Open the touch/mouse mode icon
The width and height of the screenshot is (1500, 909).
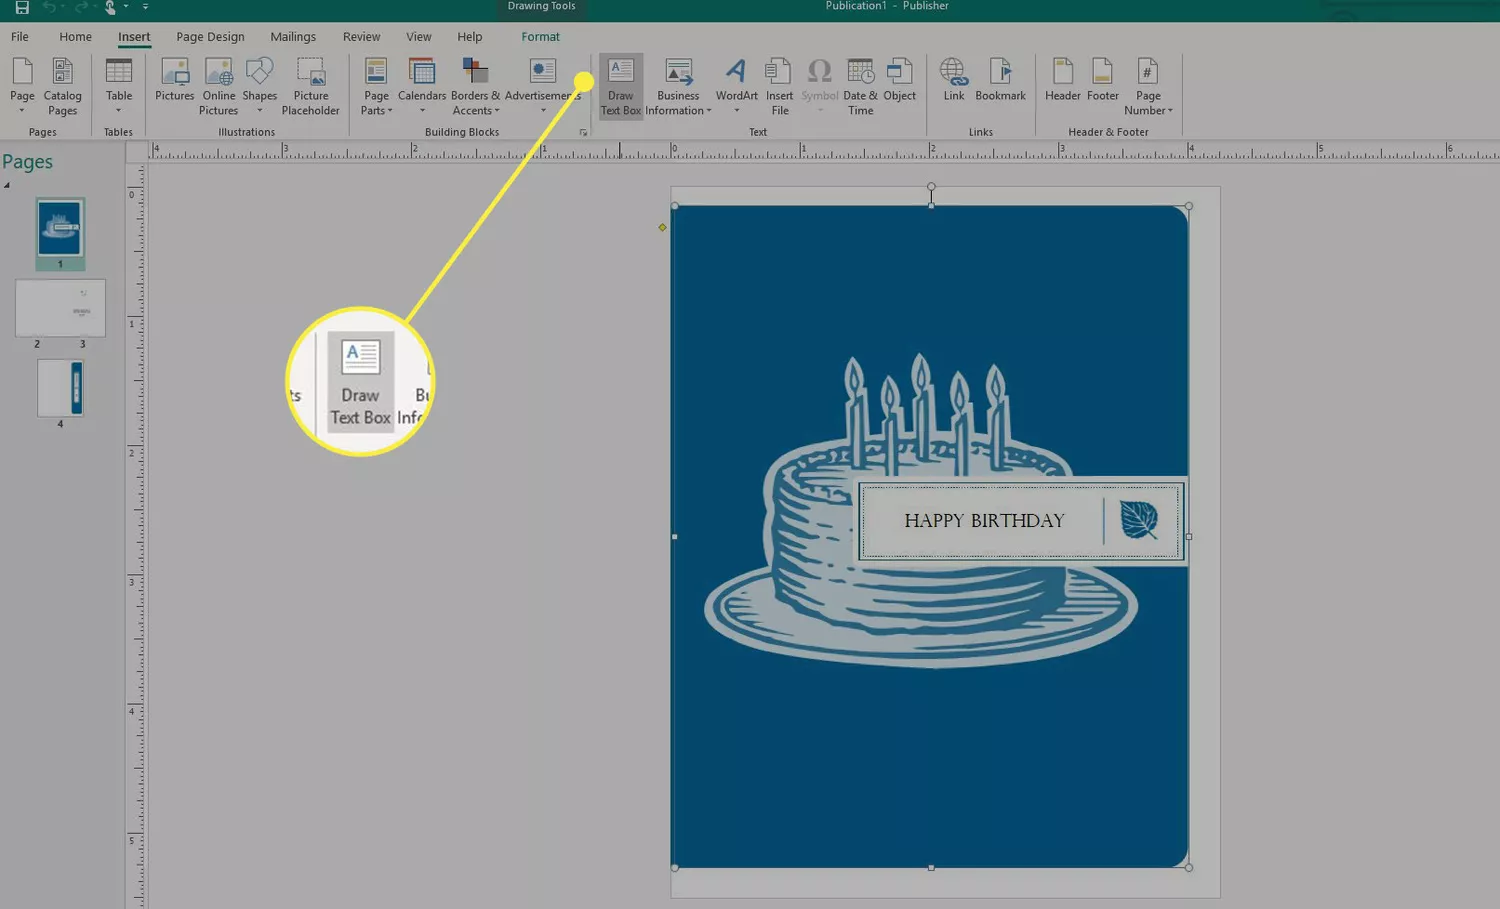tap(111, 7)
